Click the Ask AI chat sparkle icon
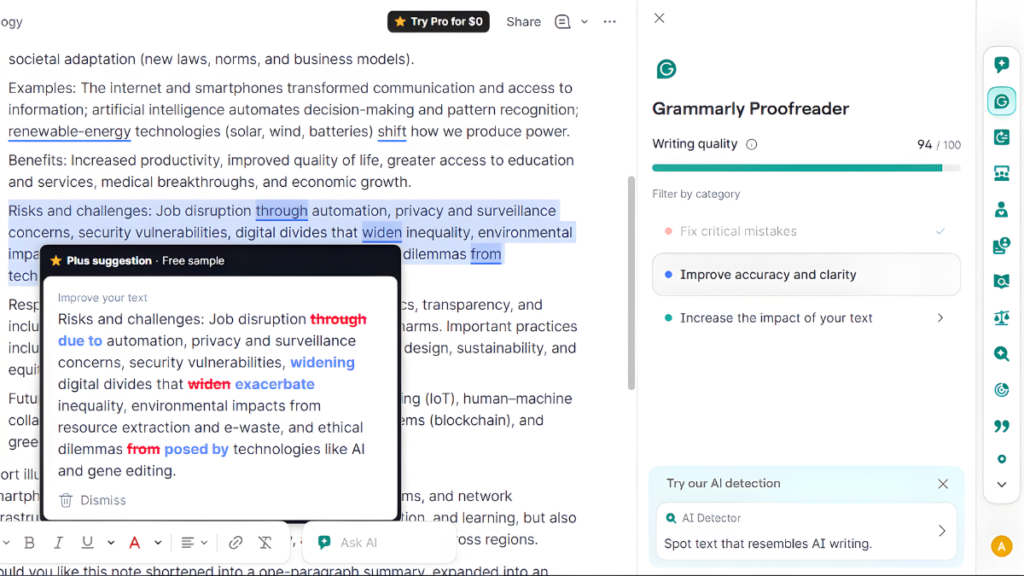The width and height of the screenshot is (1024, 576). tap(325, 543)
